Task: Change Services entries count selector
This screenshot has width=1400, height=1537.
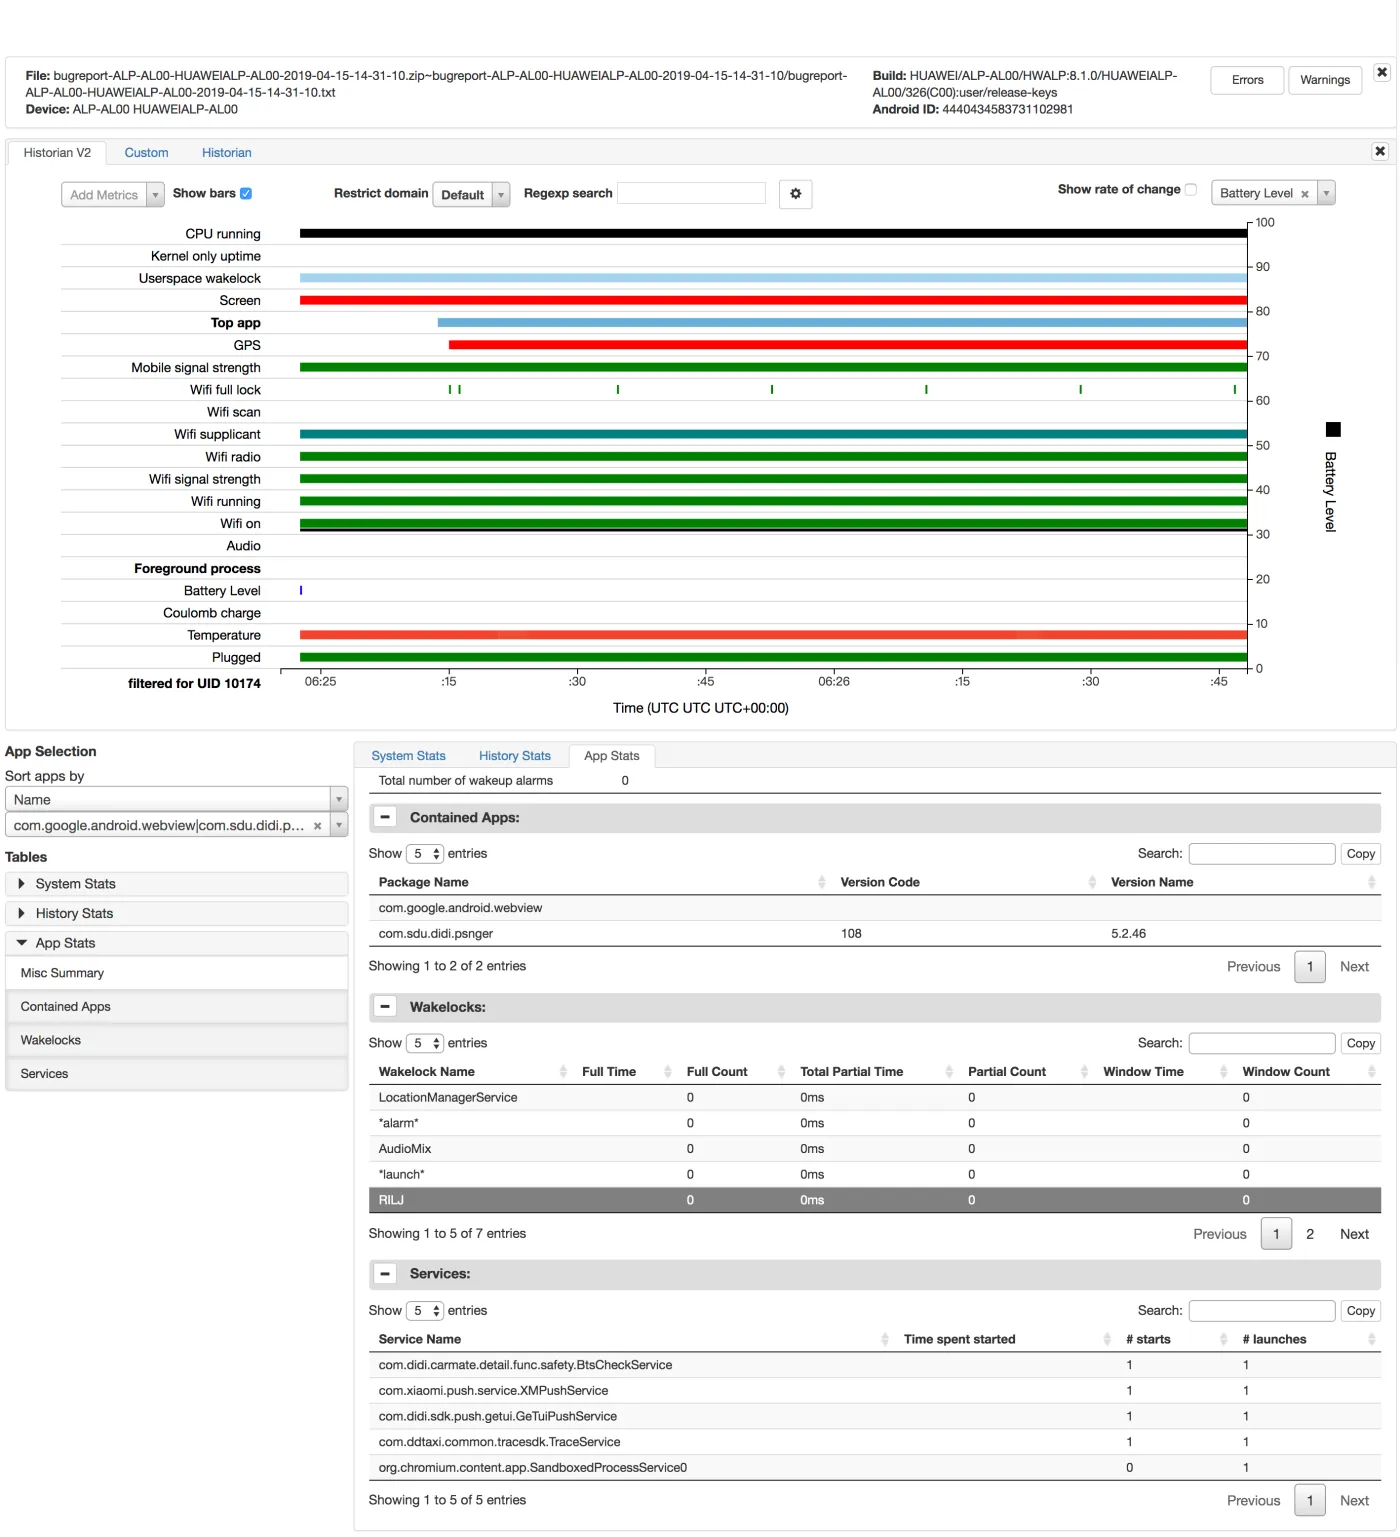Action: point(424,1311)
